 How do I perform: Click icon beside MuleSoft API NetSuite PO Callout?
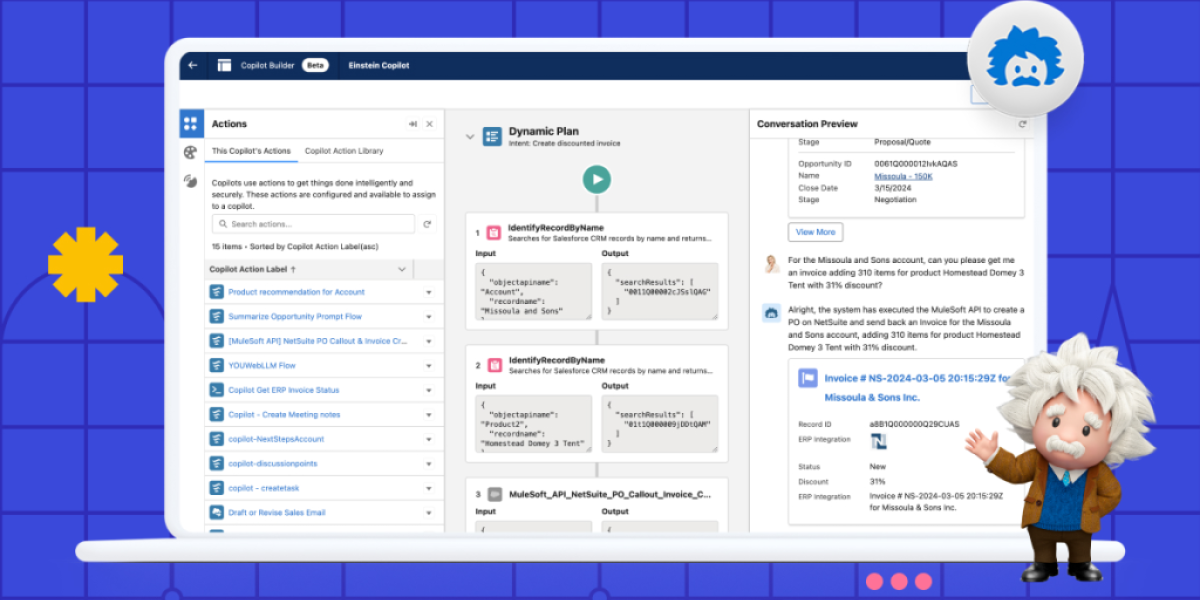(x=216, y=341)
